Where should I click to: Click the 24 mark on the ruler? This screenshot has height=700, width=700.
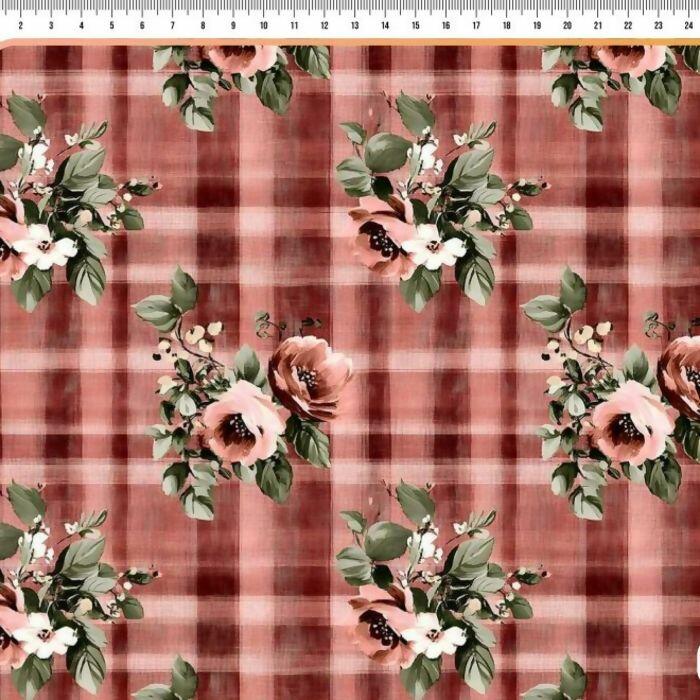[x=688, y=25]
